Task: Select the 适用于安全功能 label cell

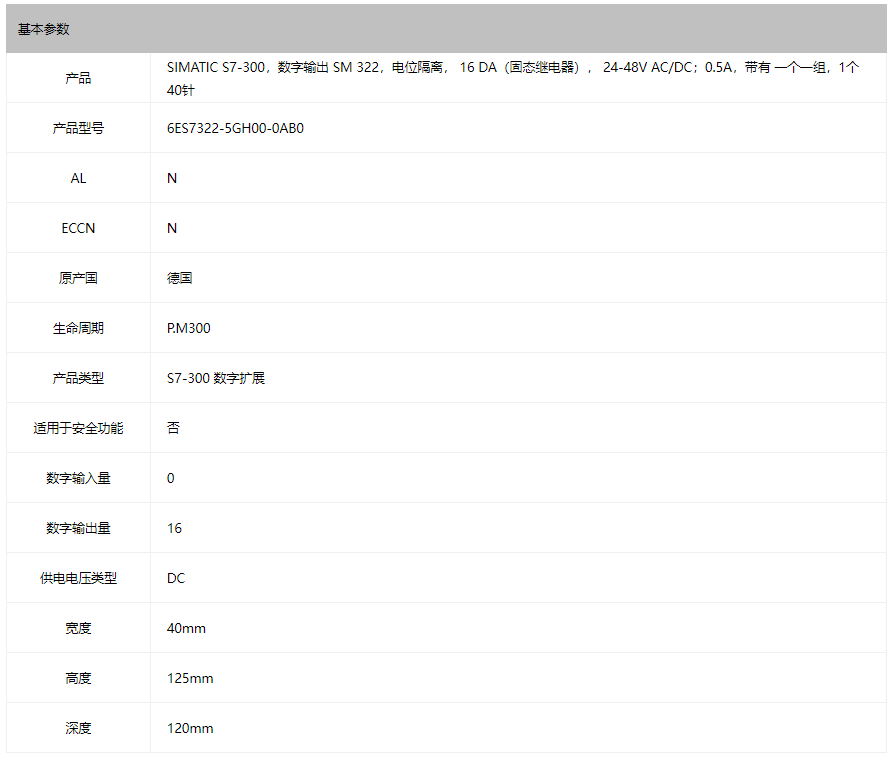Action: point(78,428)
